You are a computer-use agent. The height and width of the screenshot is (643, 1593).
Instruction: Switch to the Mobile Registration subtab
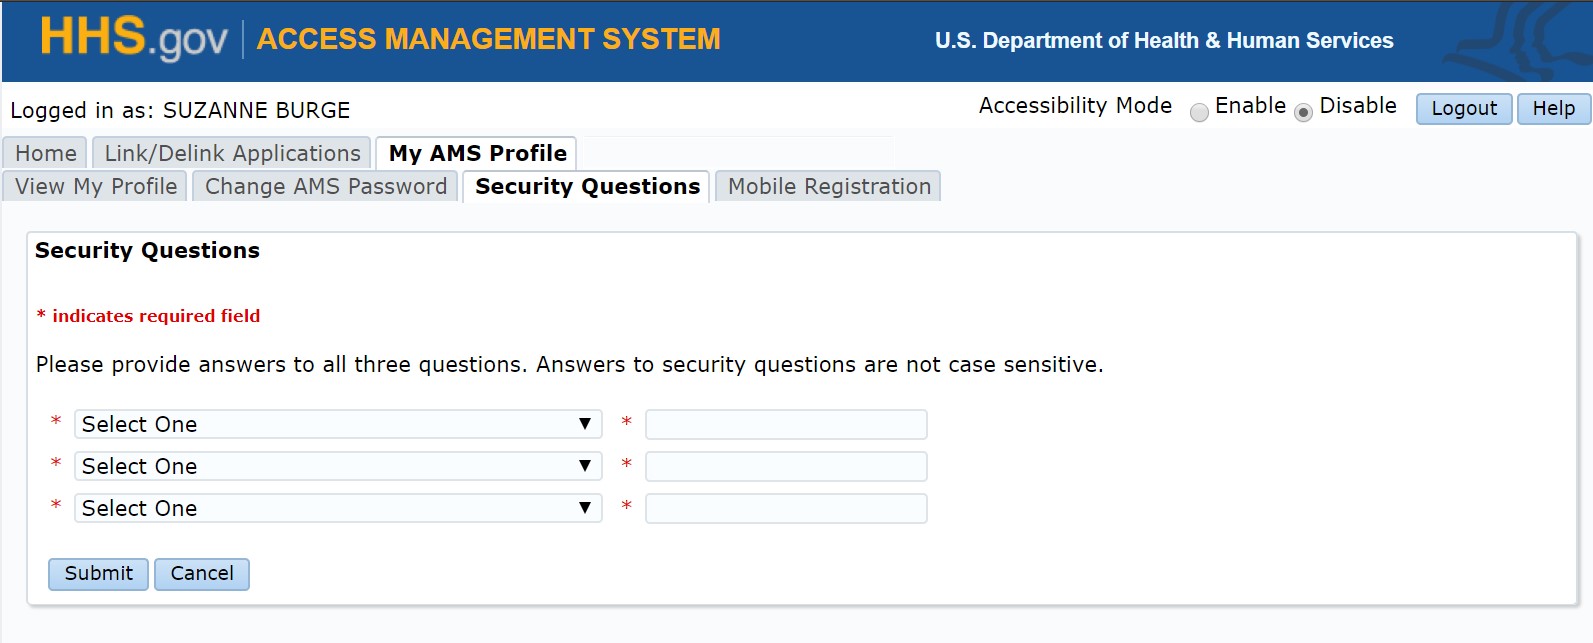[829, 186]
